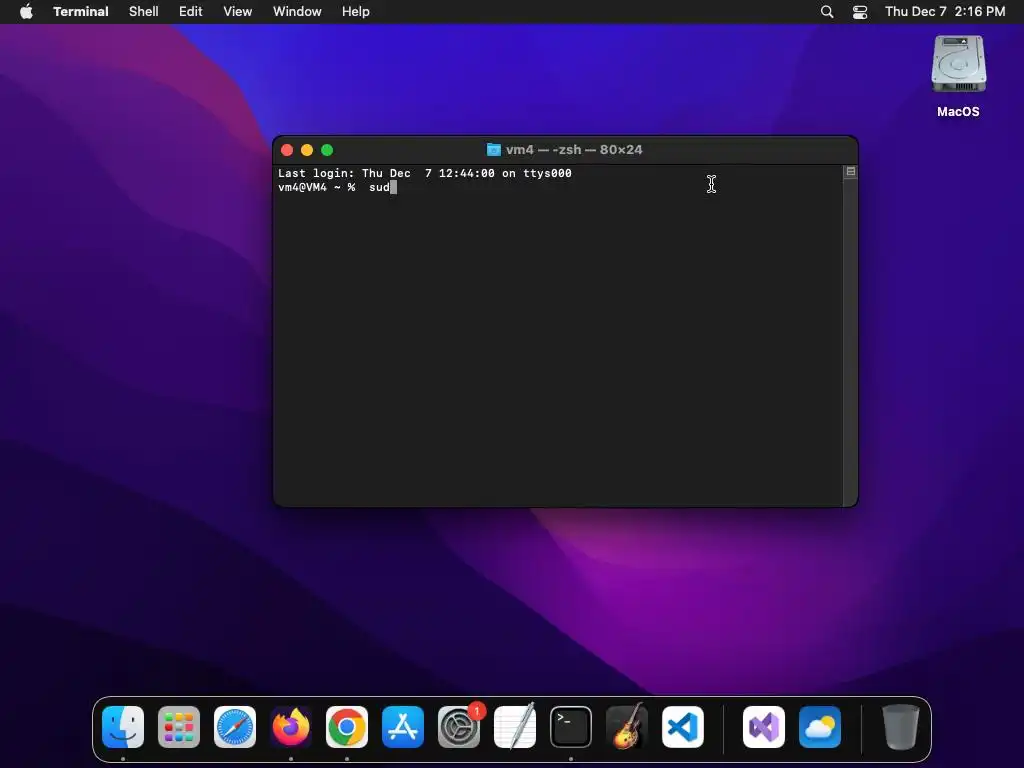
Task: Click the Terminal window title text
Action: (574, 150)
